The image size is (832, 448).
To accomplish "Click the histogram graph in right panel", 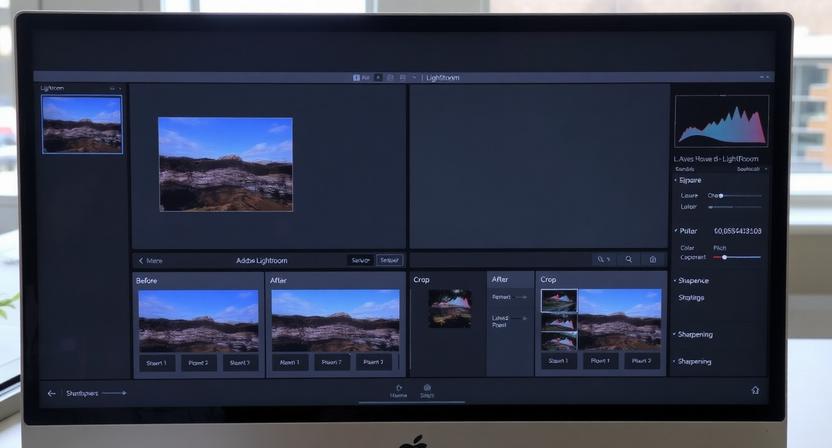I will 722,122.
